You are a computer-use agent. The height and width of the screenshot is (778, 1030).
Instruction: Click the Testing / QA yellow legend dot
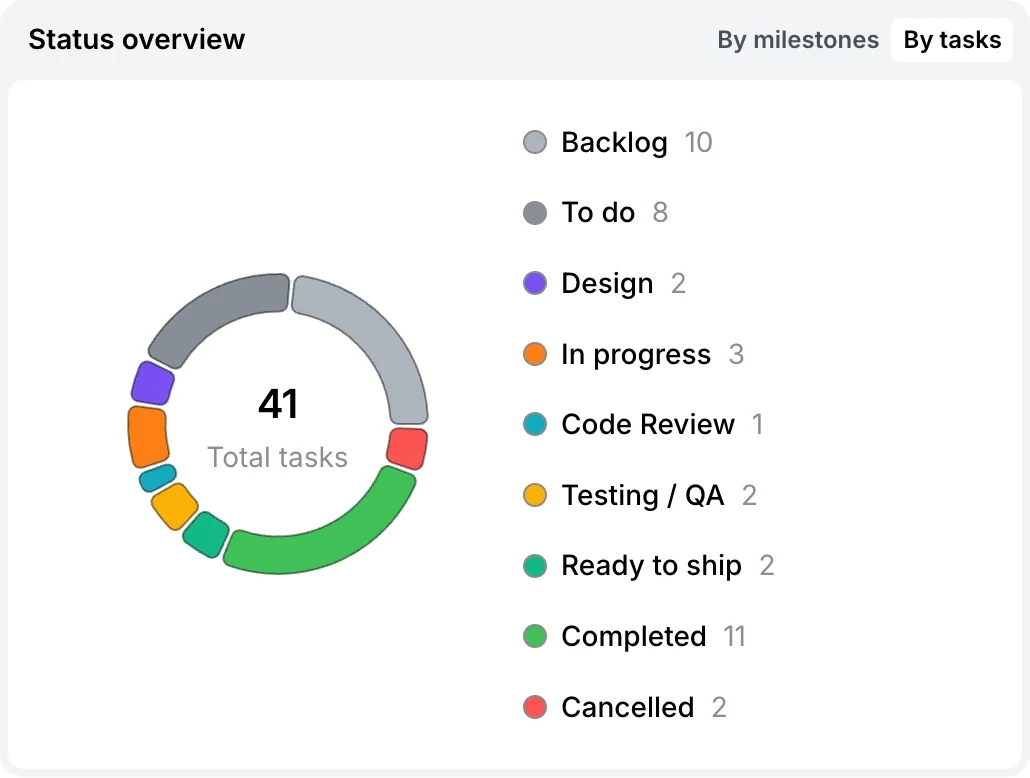(535, 495)
